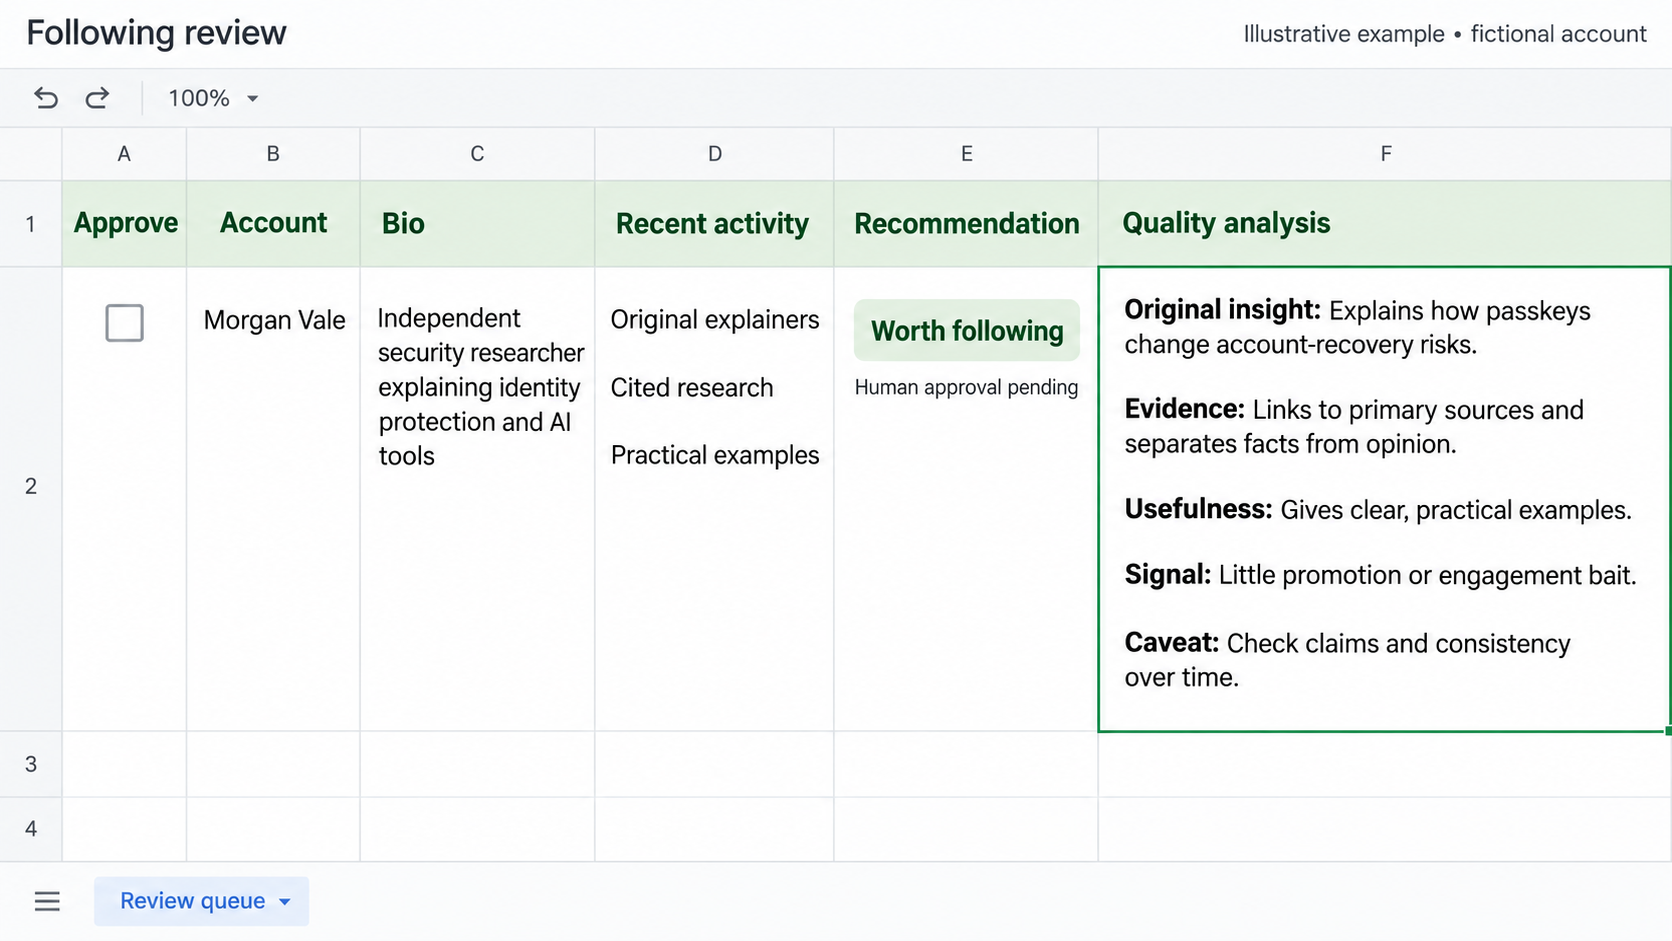Select row 3 header
1672x941 pixels.
click(x=31, y=764)
